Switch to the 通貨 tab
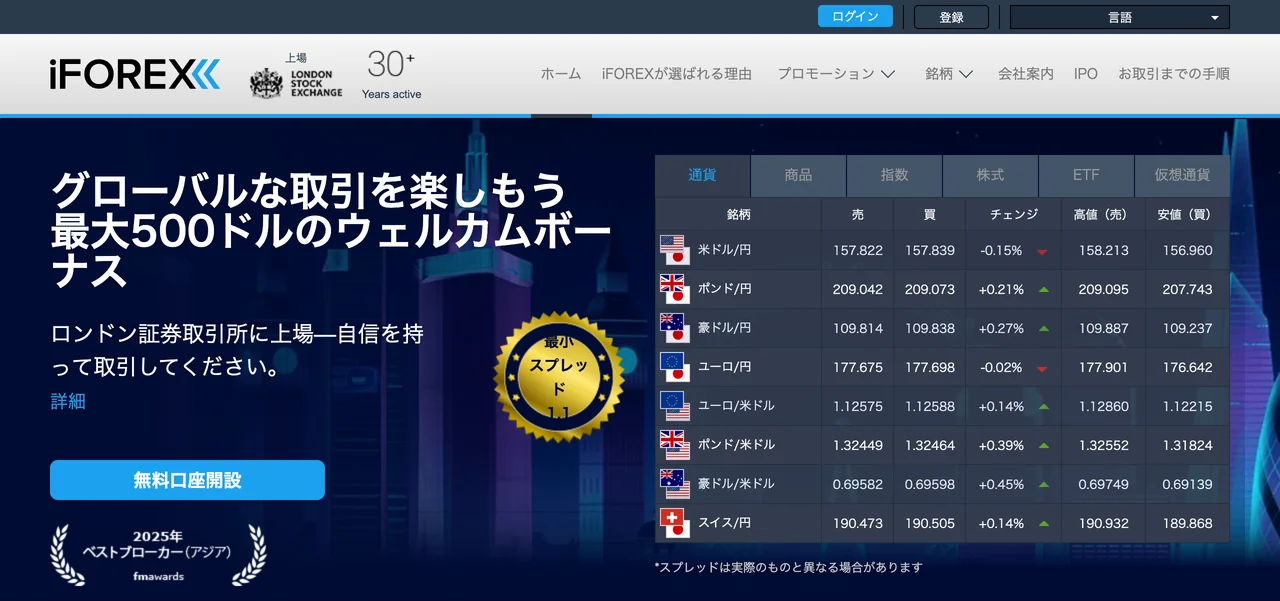Viewport: 1280px width, 601px height. point(702,175)
